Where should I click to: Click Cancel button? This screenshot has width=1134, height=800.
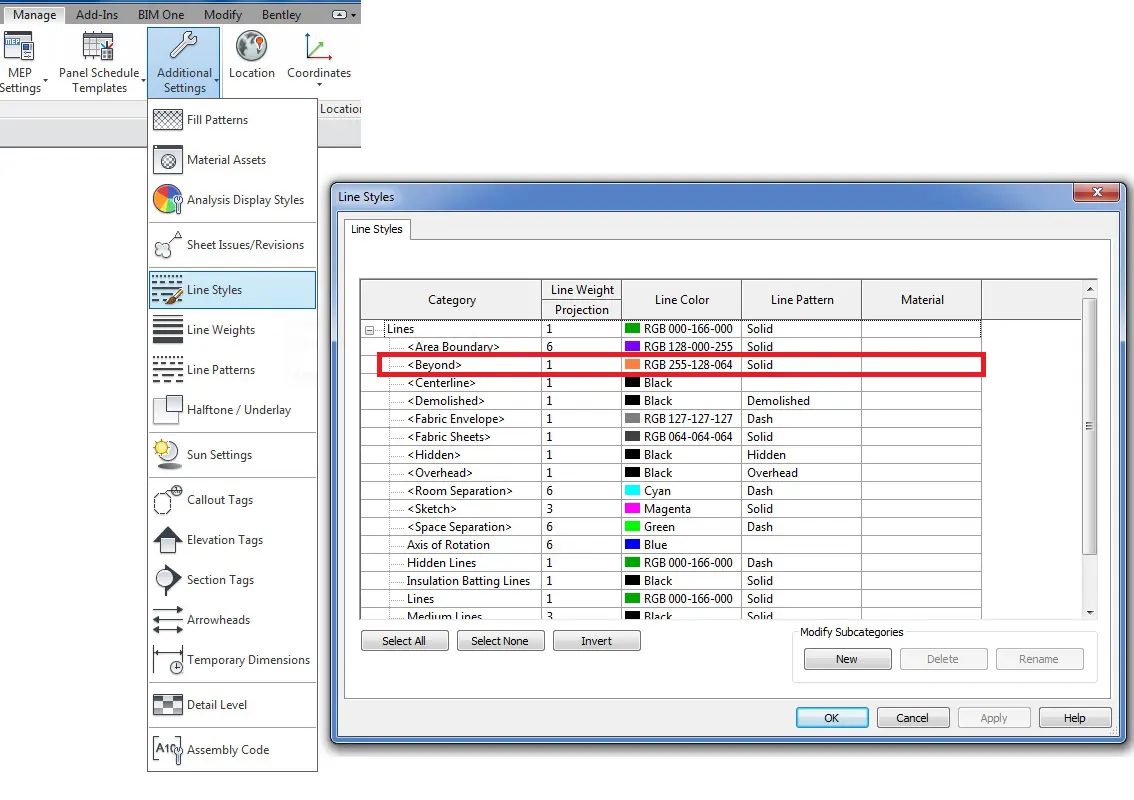coord(913,718)
